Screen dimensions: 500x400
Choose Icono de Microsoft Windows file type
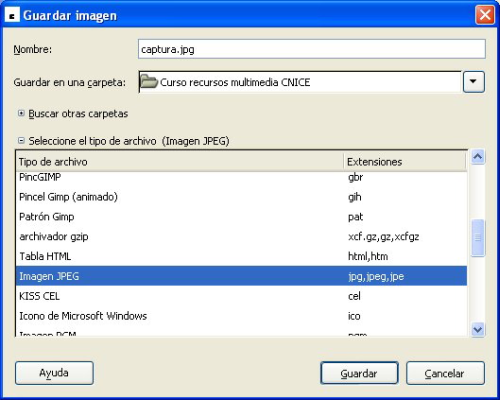point(241,316)
